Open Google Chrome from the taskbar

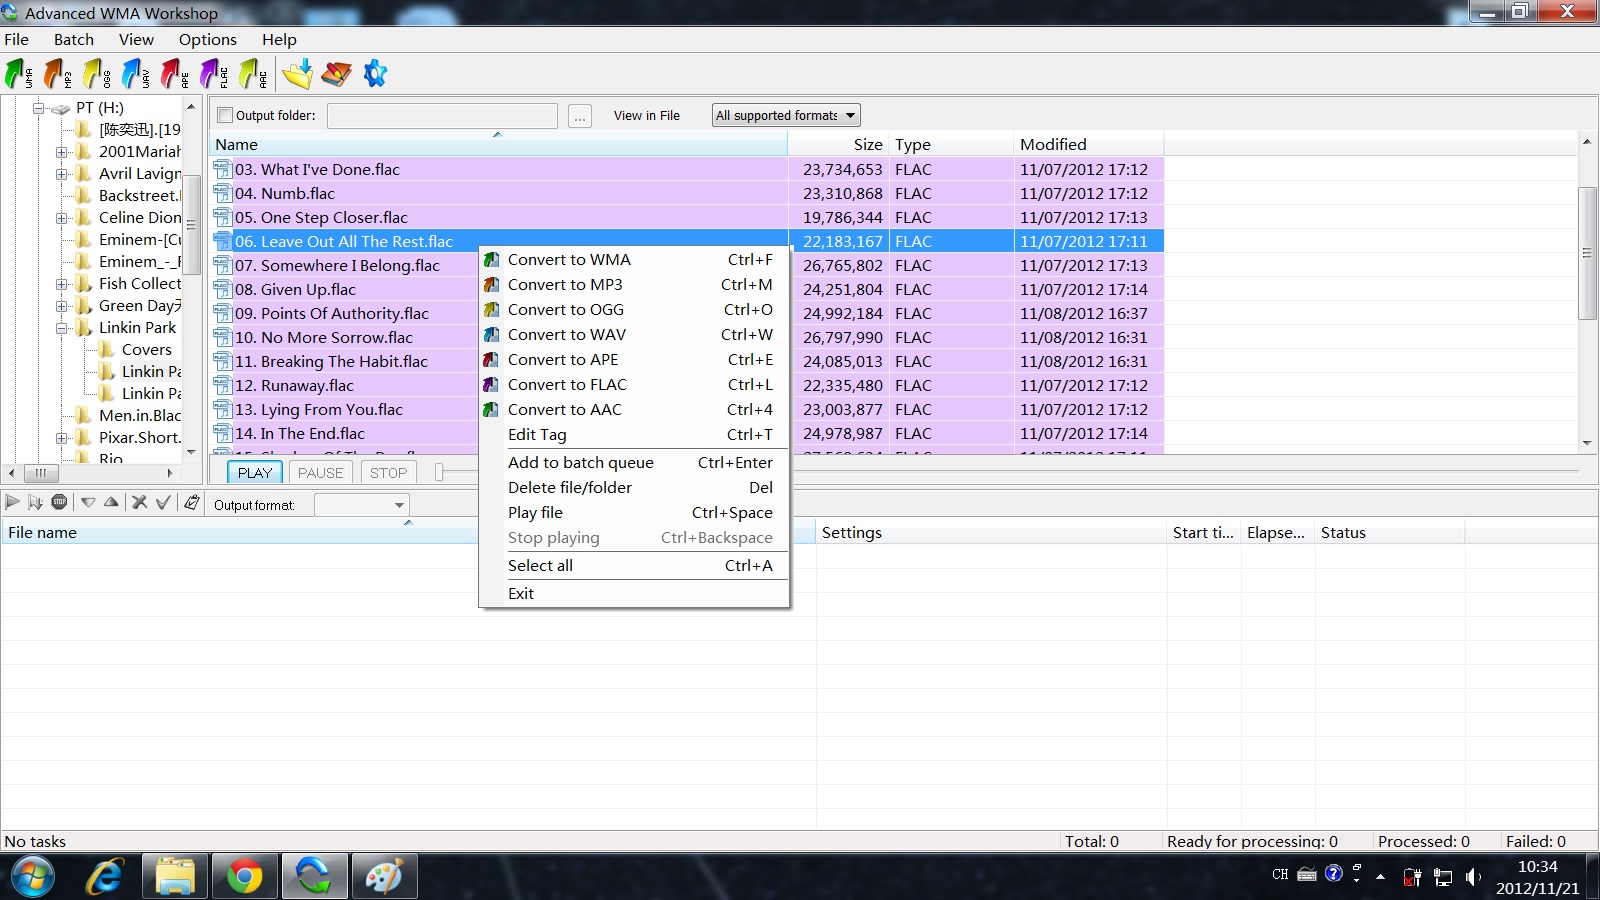click(x=244, y=877)
